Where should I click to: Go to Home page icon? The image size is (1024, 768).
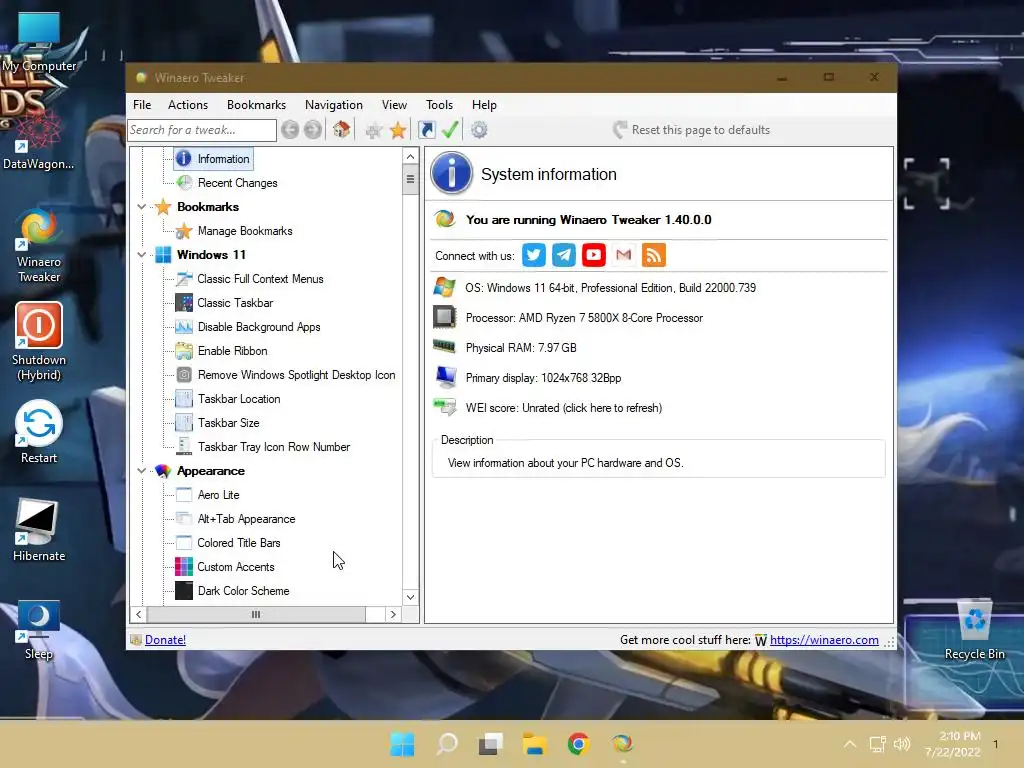pyautogui.click(x=342, y=129)
